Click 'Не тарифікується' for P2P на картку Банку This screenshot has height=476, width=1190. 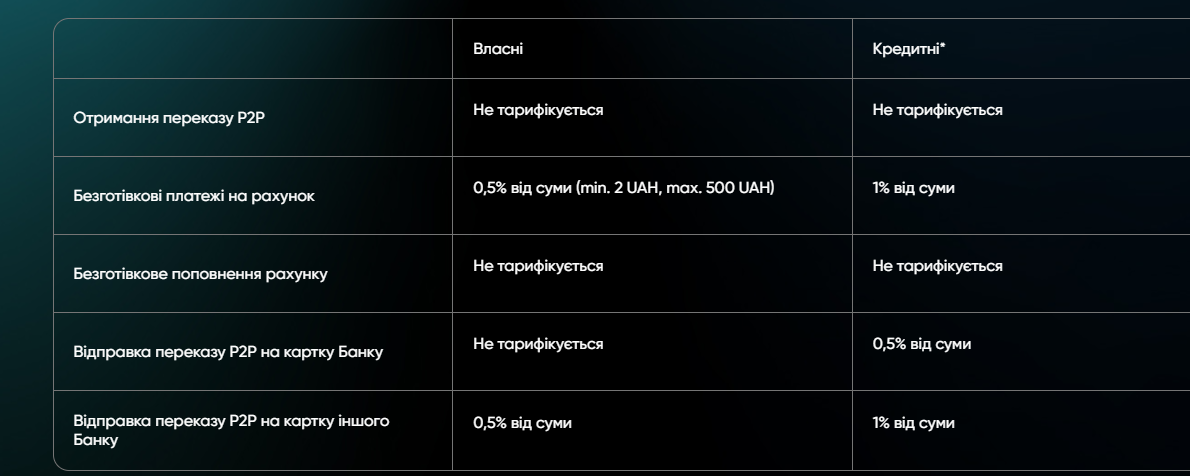point(538,344)
